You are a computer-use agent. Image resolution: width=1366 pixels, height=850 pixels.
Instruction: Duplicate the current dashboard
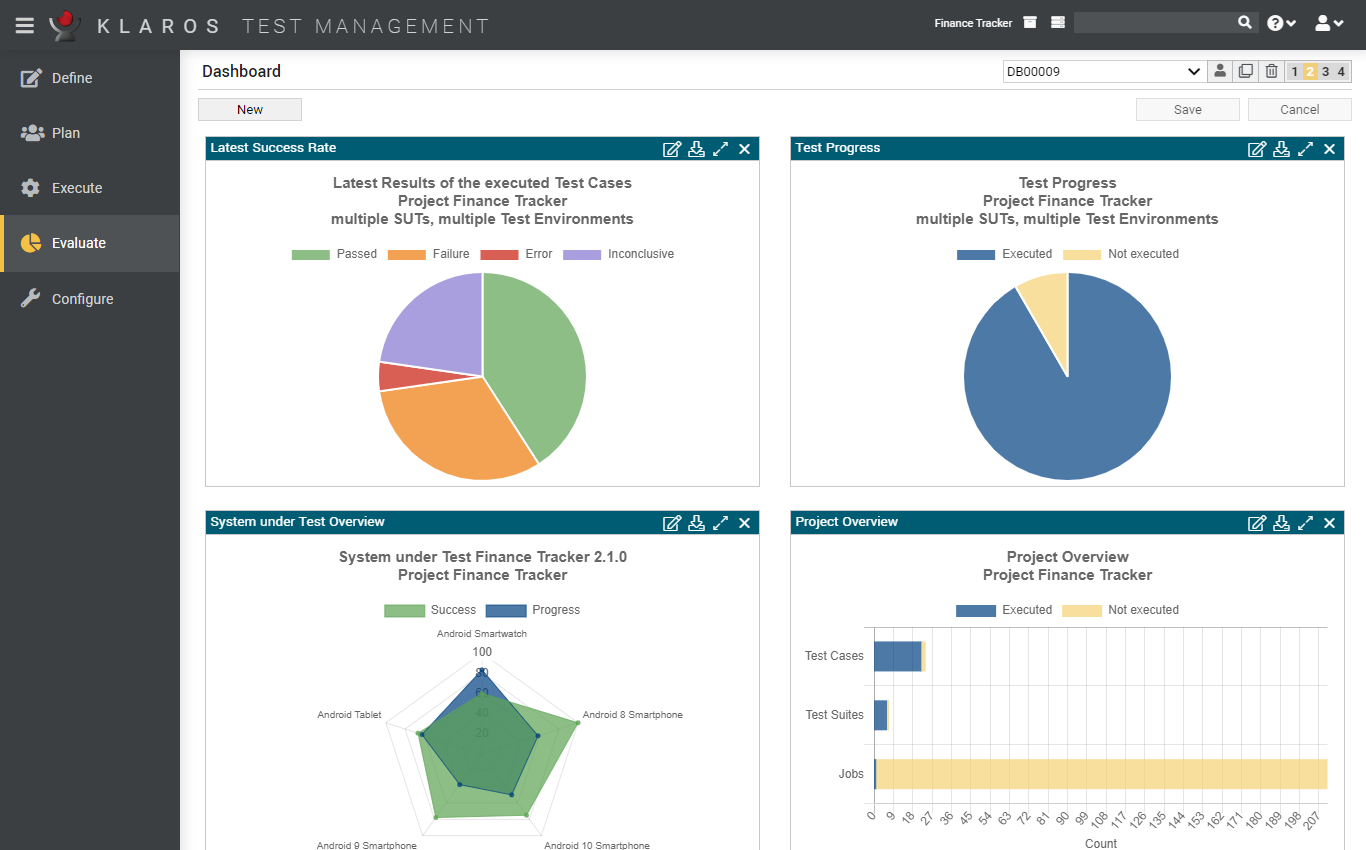(x=1244, y=71)
